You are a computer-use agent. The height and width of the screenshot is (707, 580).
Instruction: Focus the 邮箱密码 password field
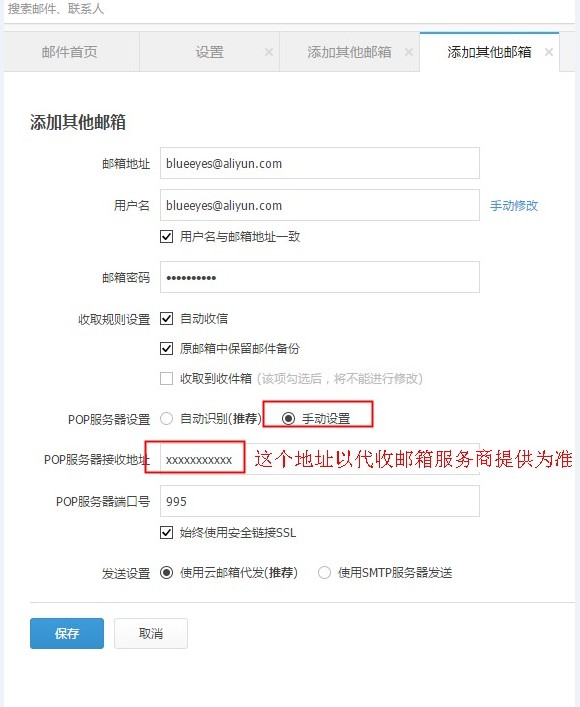click(320, 277)
